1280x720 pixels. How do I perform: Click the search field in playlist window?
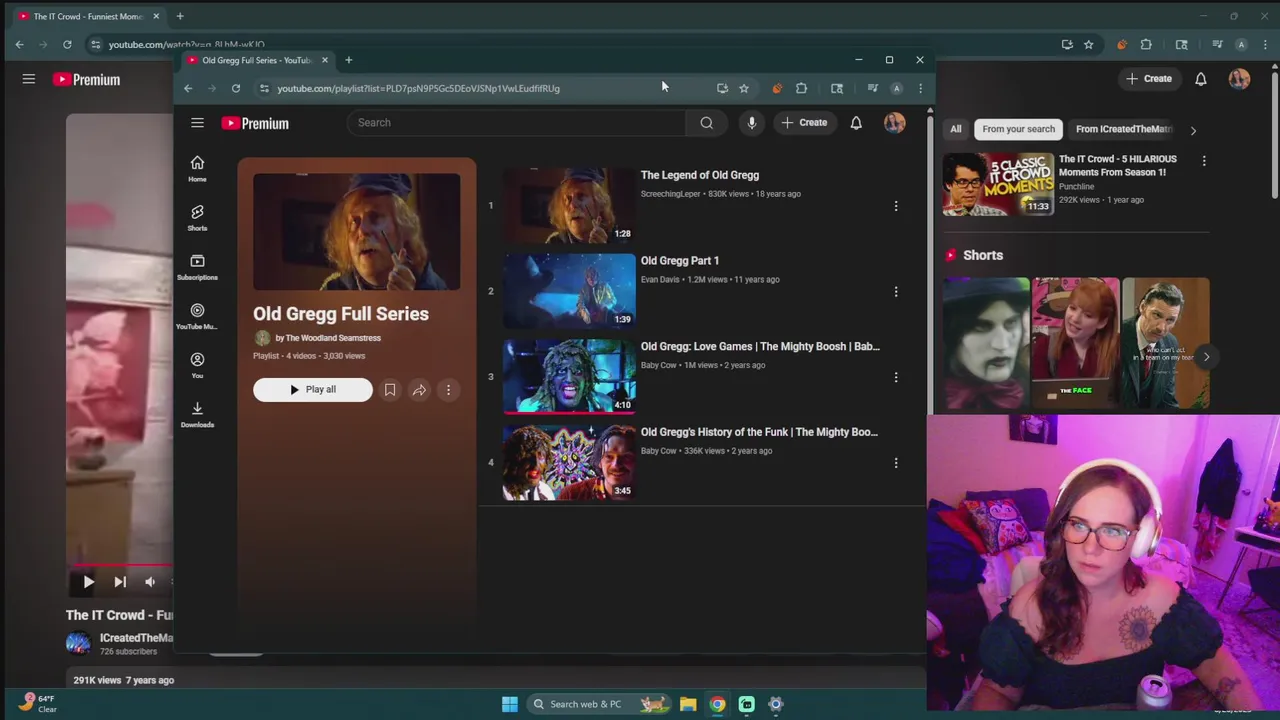[x=516, y=123]
